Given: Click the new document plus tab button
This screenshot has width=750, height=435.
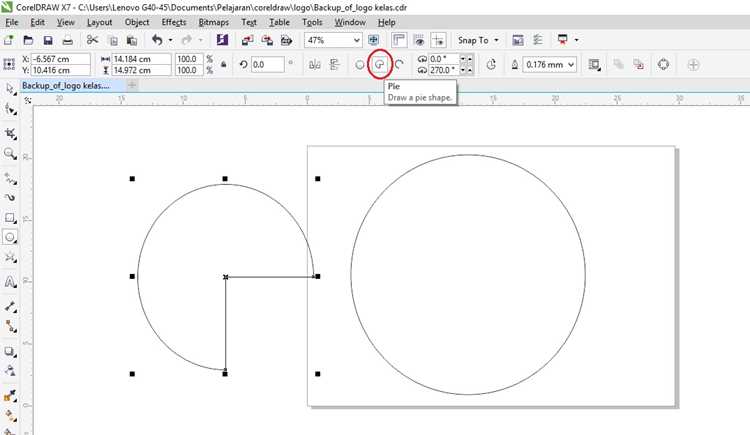Looking at the screenshot, I should coord(132,85).
